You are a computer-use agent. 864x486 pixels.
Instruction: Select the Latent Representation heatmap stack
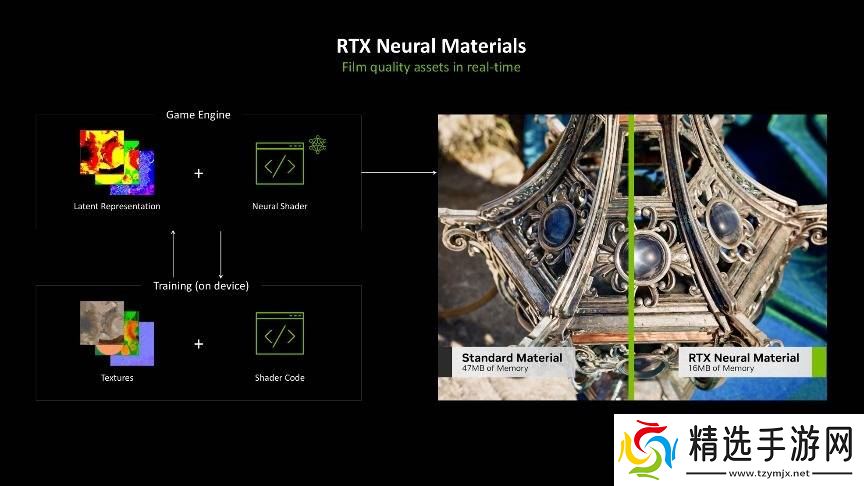click(118, 164)
